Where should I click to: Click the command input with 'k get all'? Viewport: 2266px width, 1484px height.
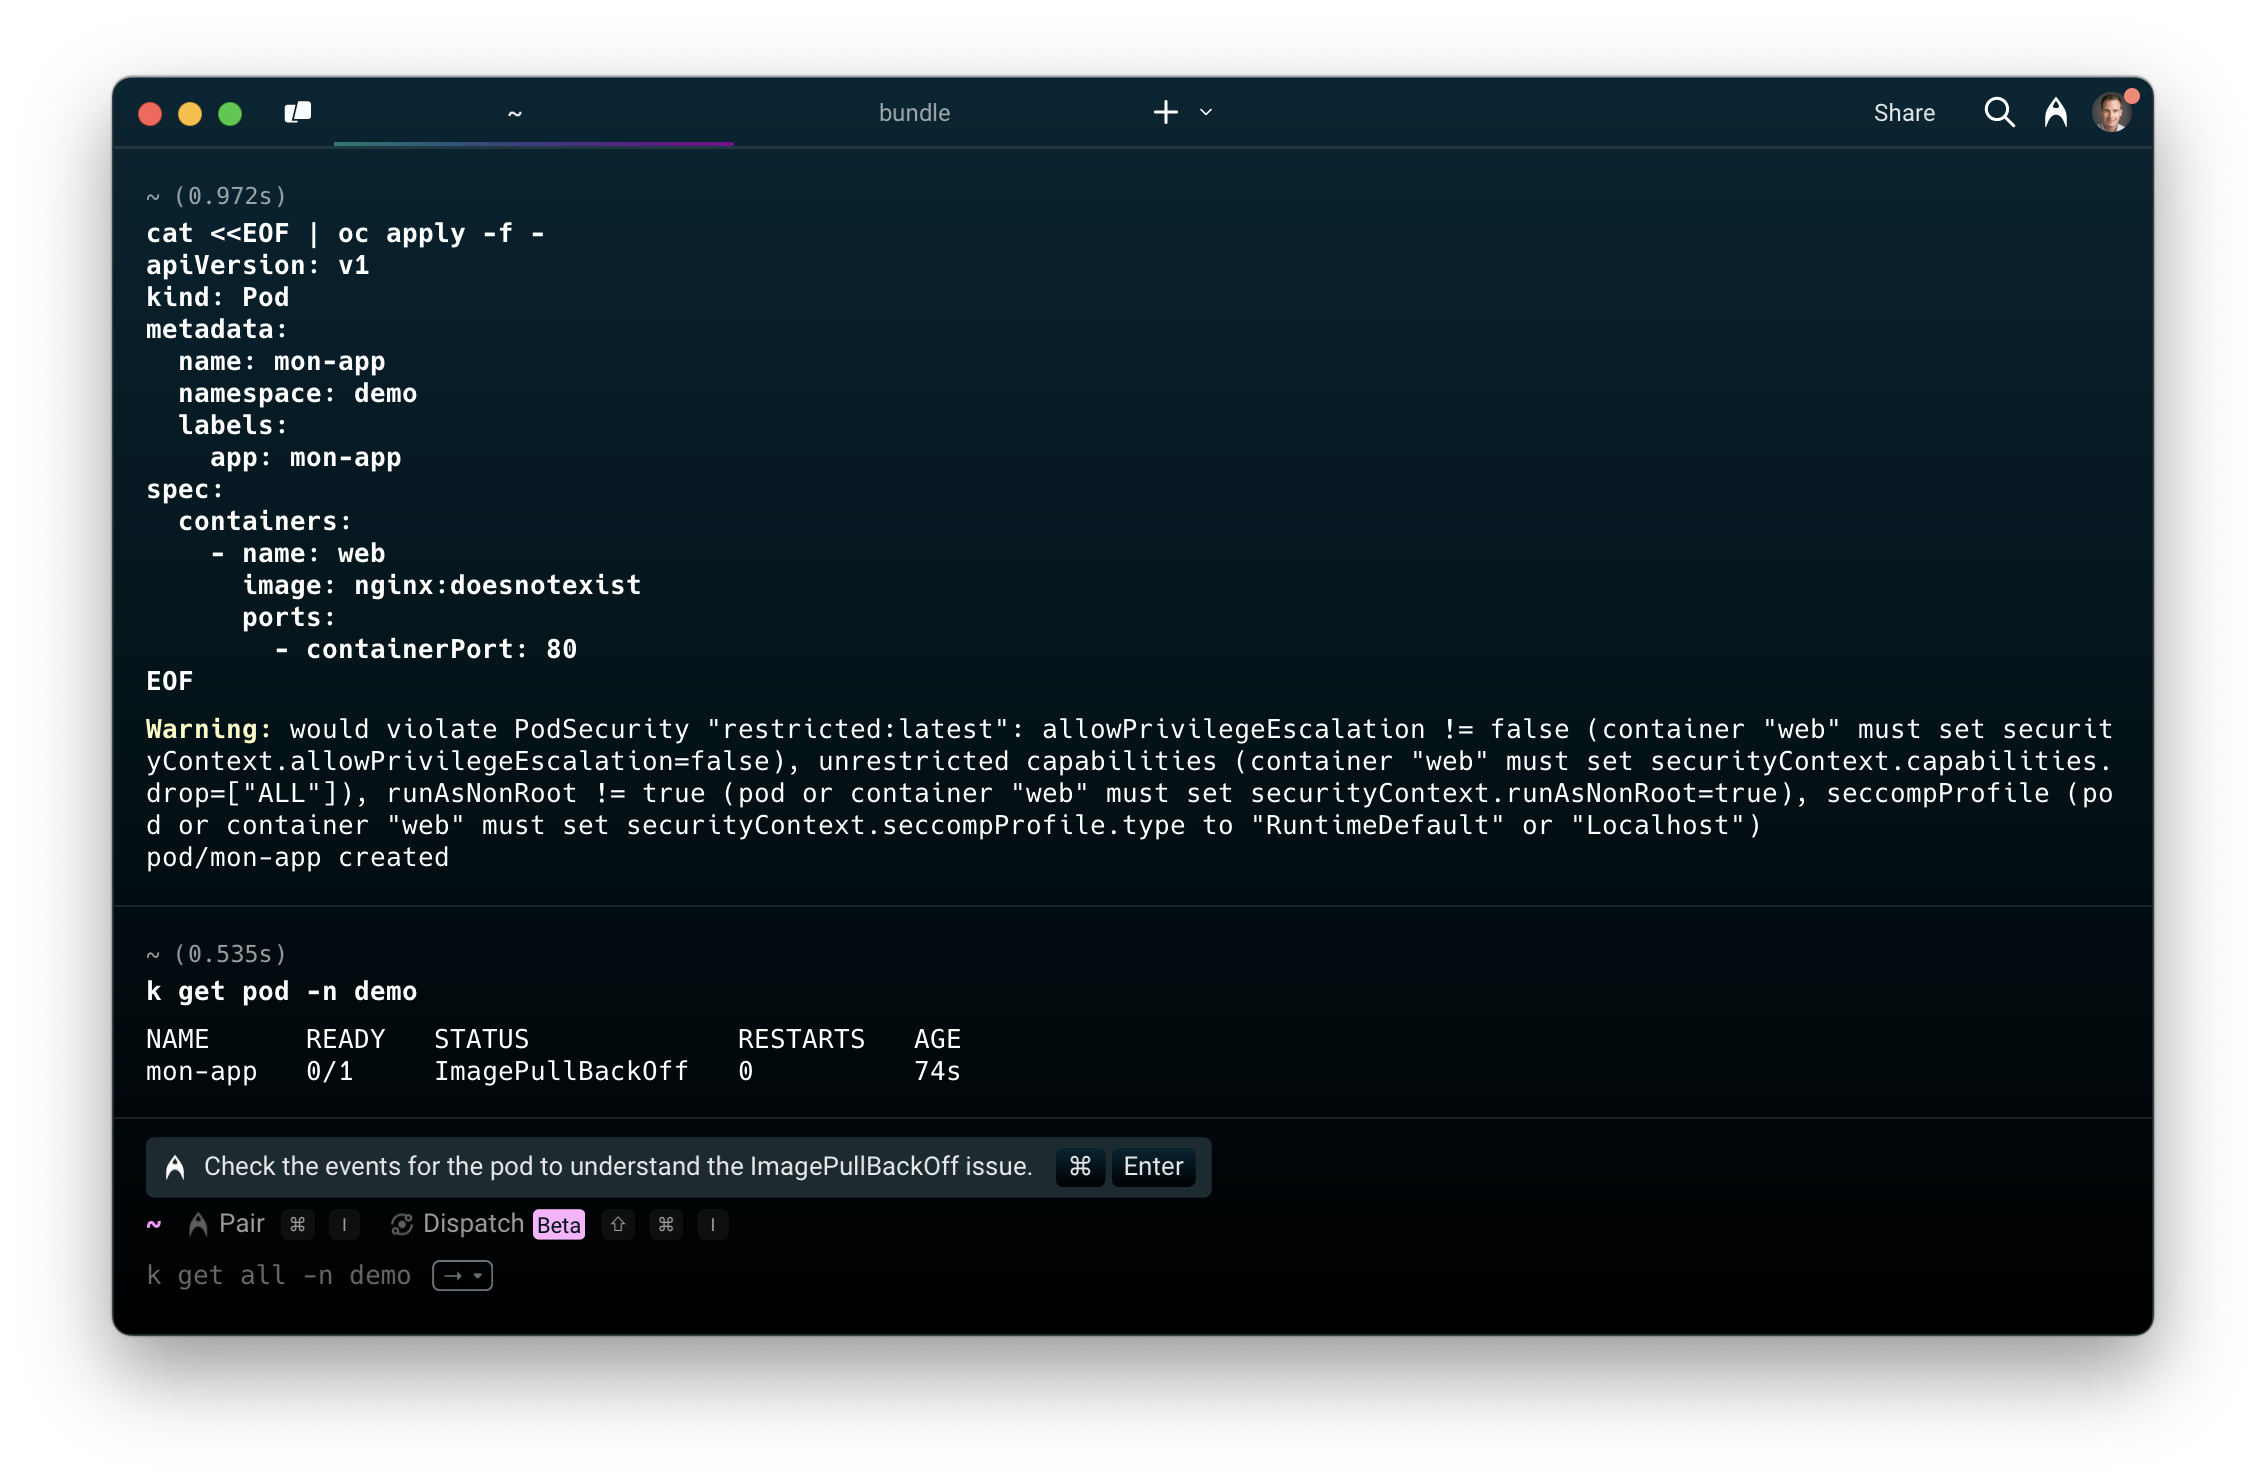(x=279, y=1276)
